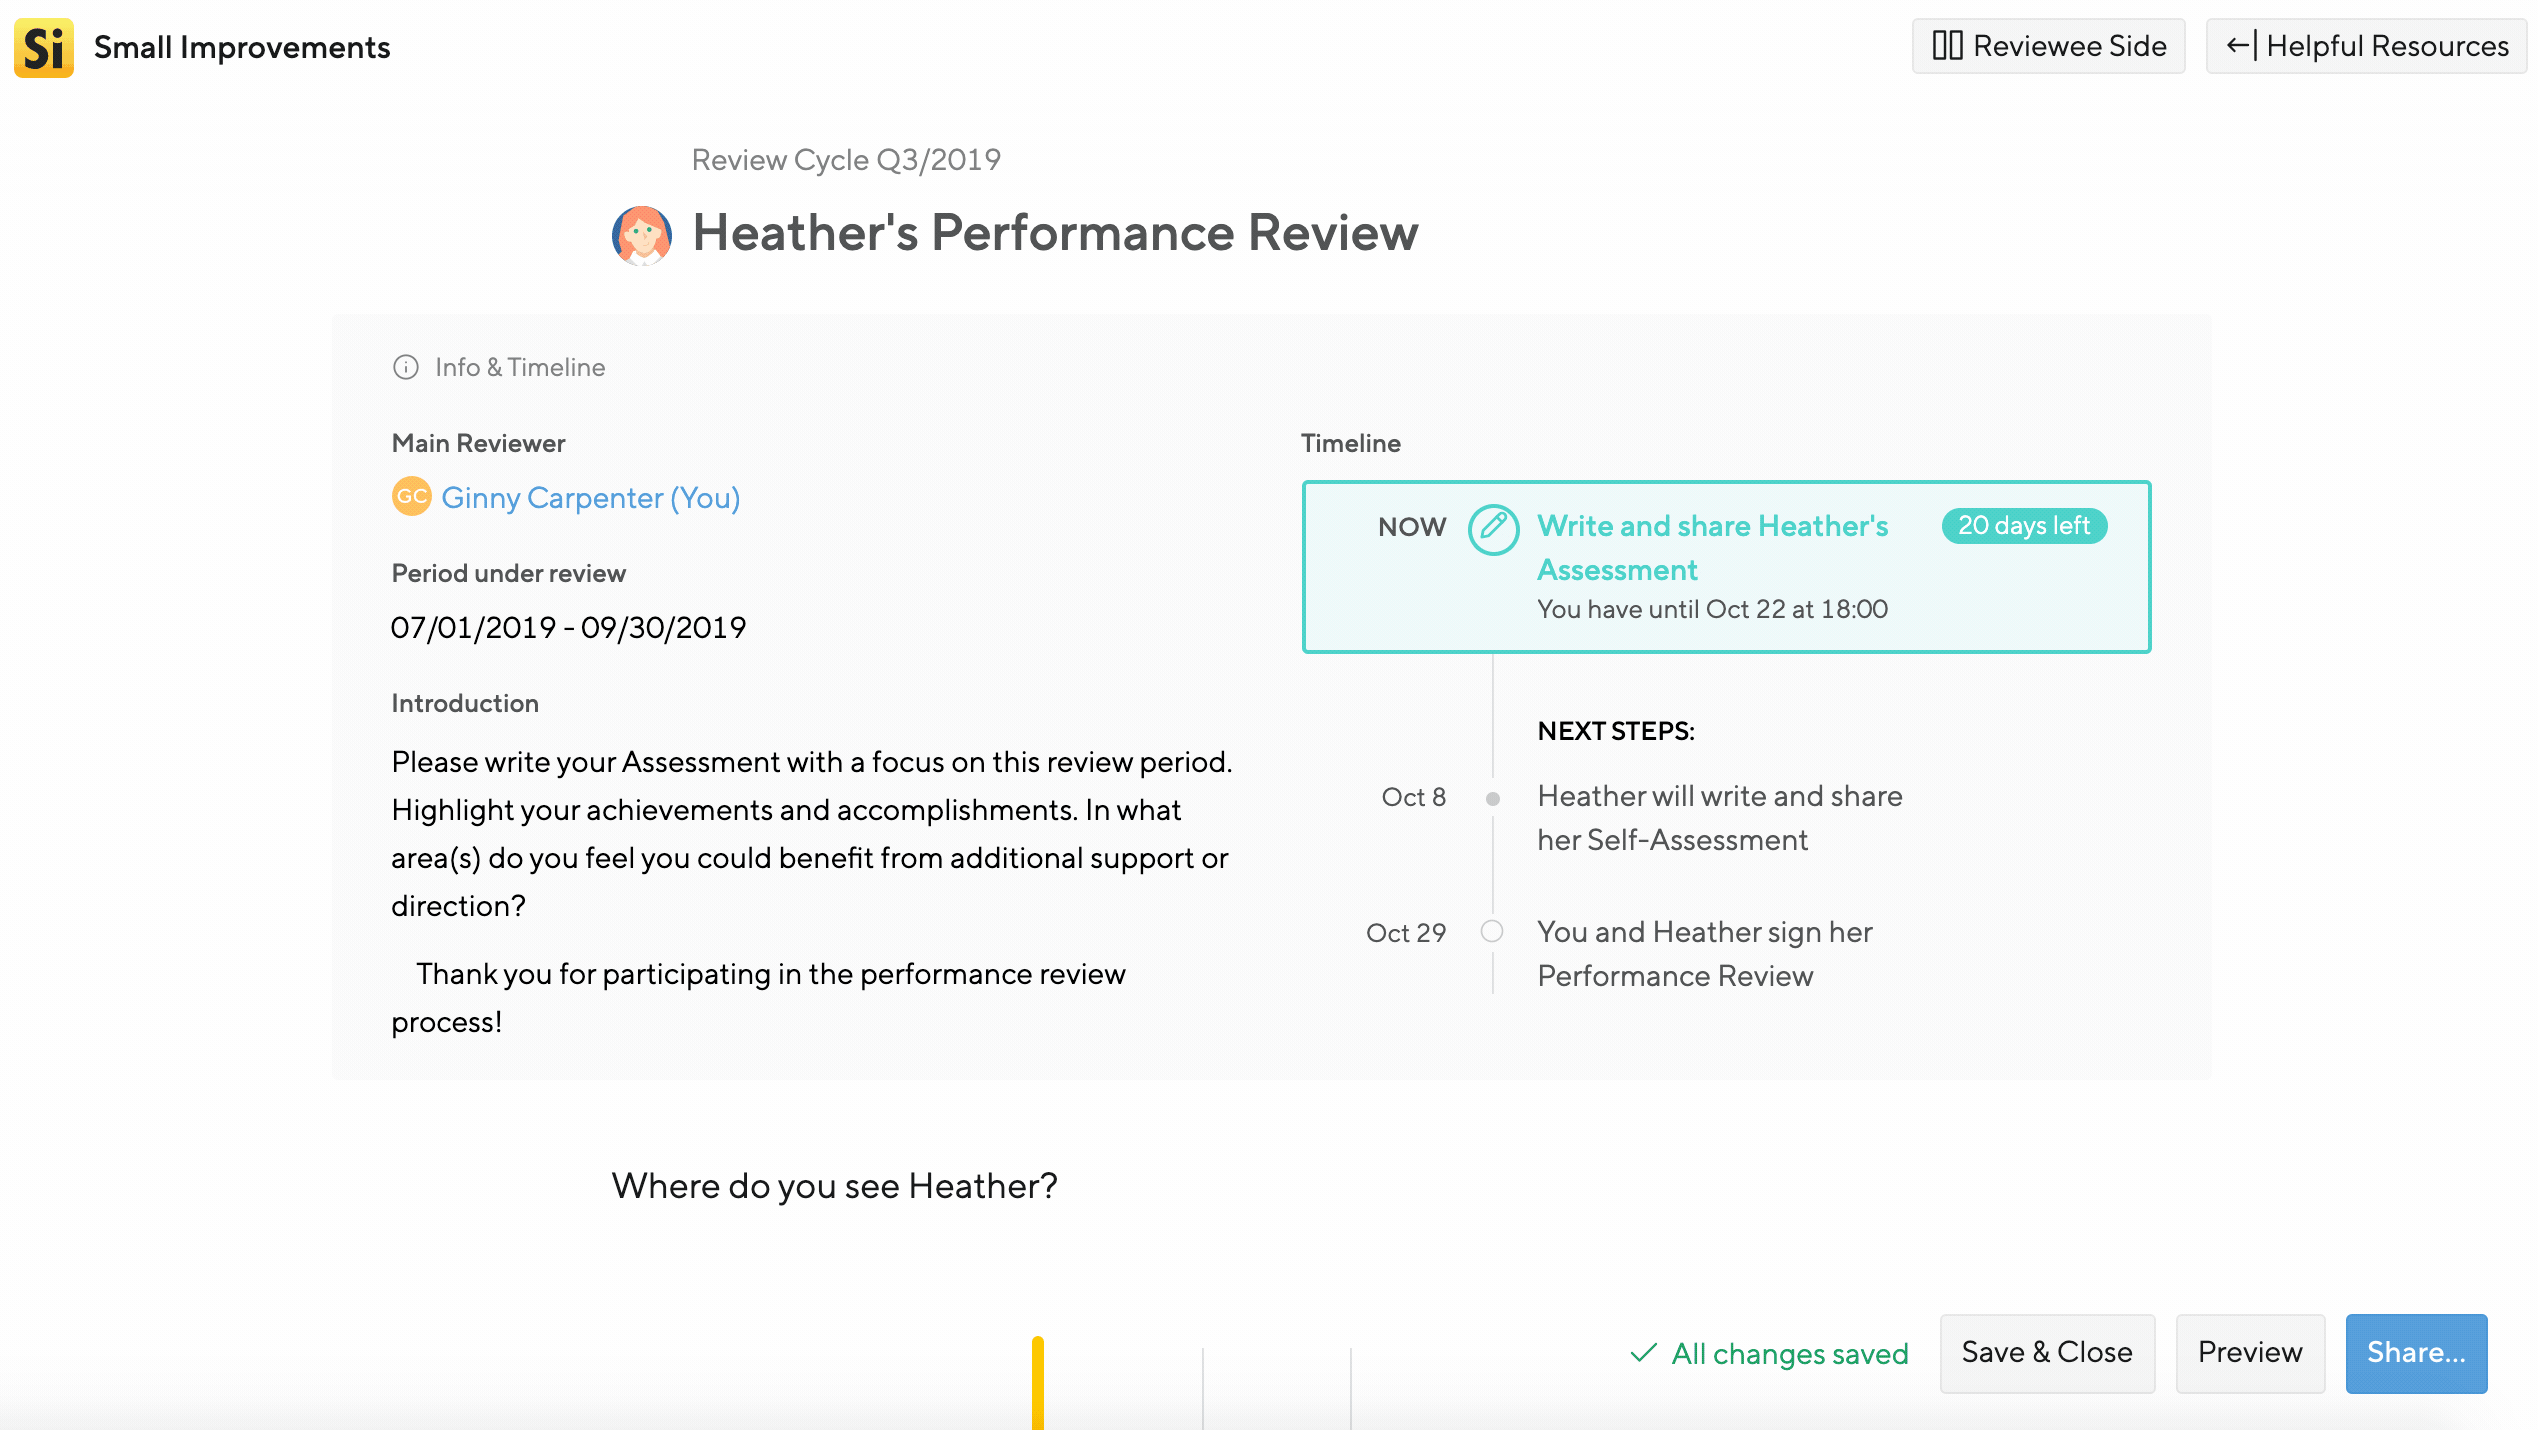
Task: Open Helpful Resources
Action: point(2366,46)
